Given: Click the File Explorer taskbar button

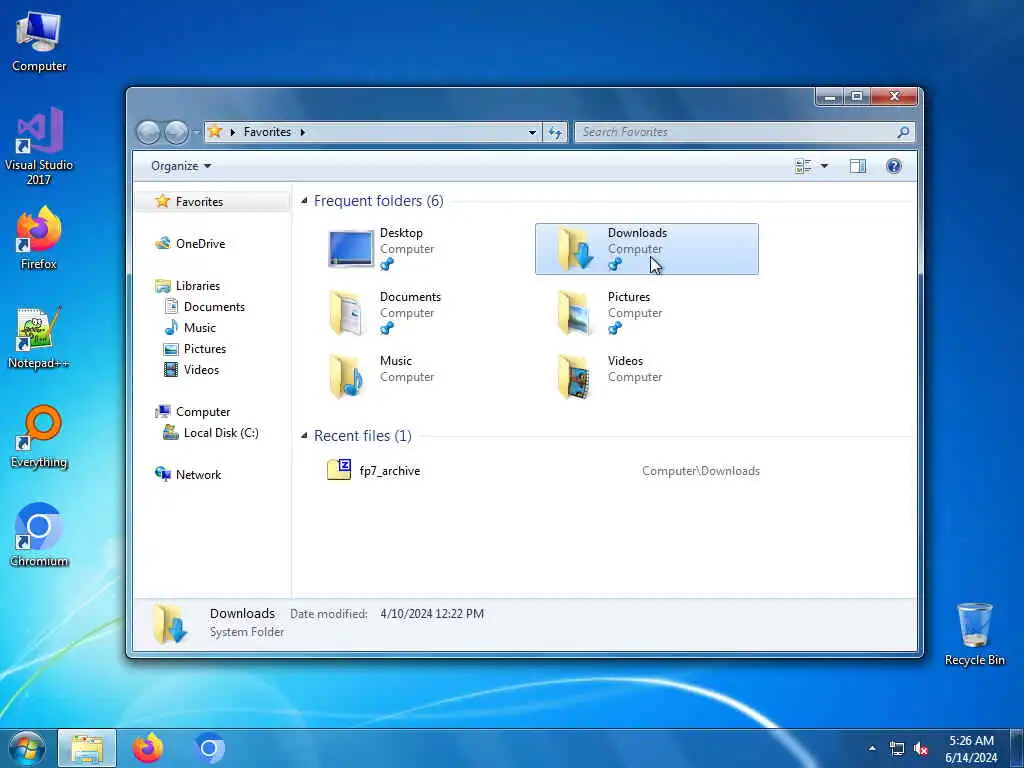Looking at the screenshot, I should click(x=87, y=748).
